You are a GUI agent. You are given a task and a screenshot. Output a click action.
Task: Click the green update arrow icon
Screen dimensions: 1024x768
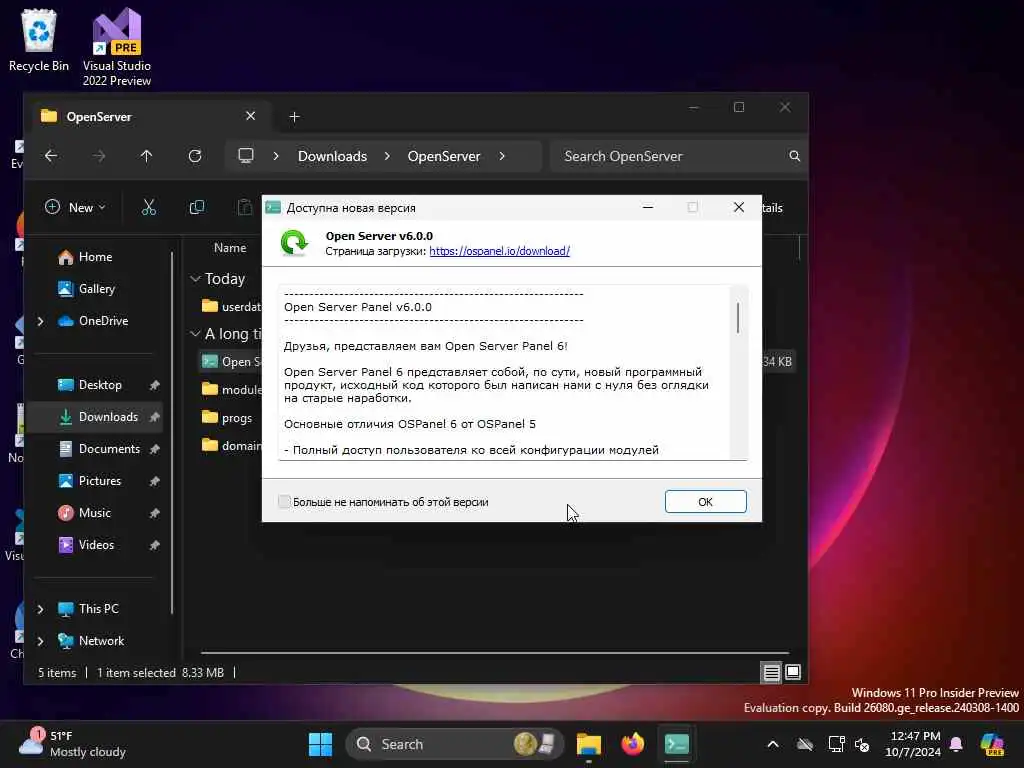(294, 243)
